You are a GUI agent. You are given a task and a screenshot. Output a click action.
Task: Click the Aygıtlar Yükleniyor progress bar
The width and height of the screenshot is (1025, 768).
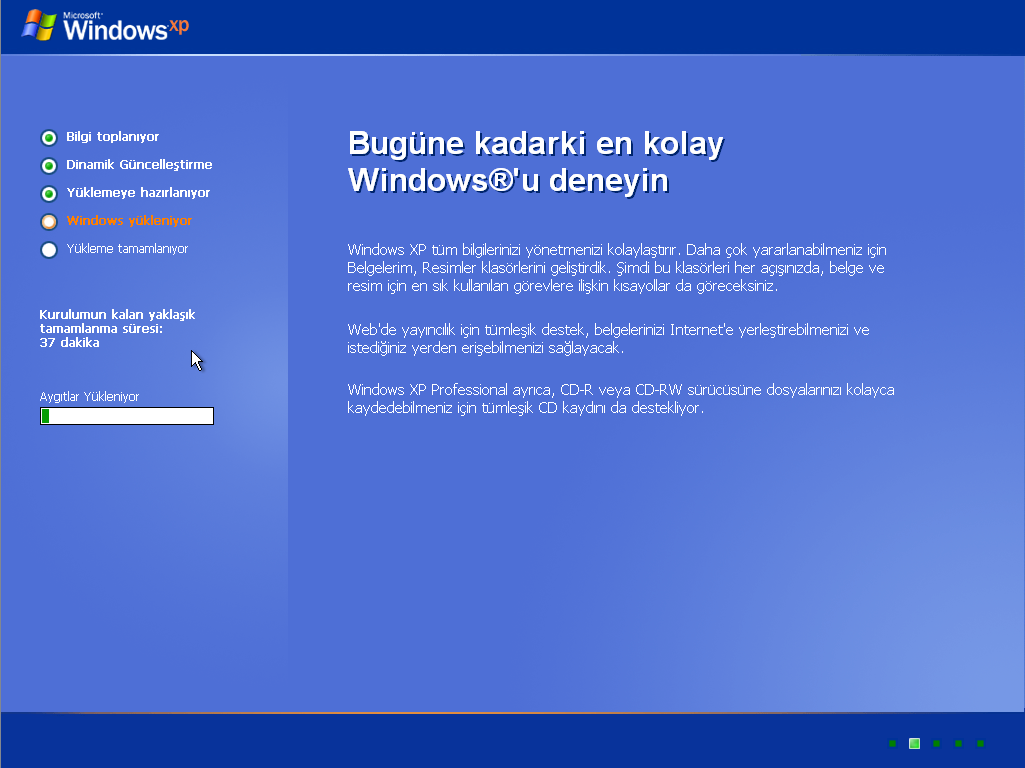click(x=127, y=416)
